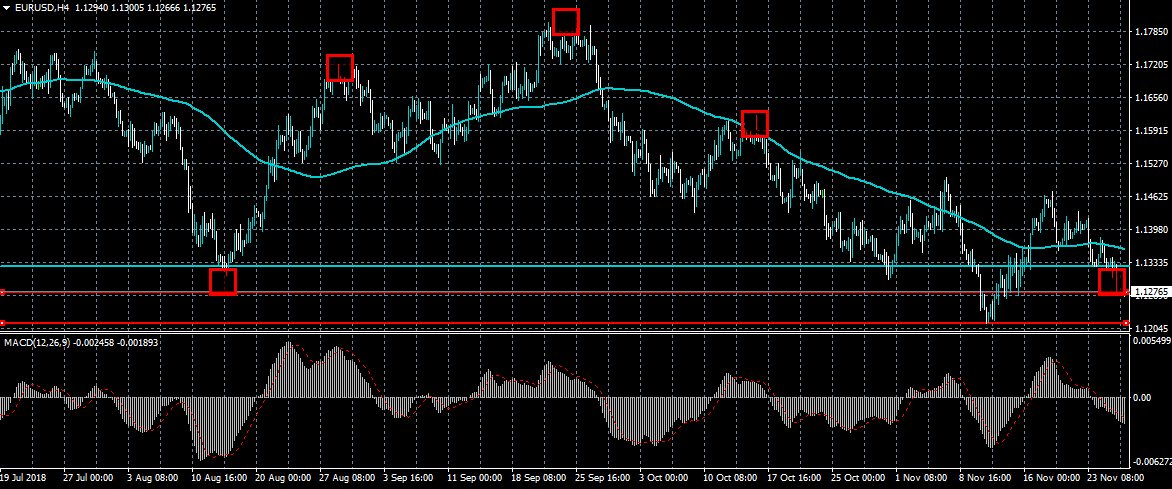Click the 1.15270 price scale label
The width and height of the screenshot is (1172, 489).
point(1152,164)
